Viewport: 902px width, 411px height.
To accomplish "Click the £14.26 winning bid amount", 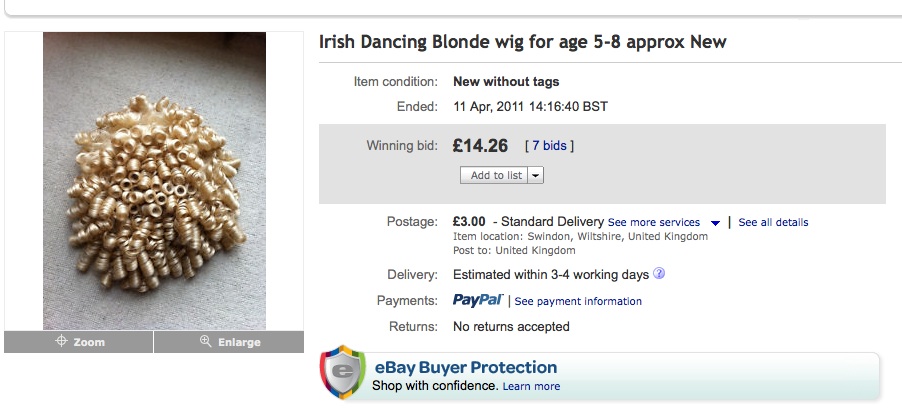I will pos(480,146).
